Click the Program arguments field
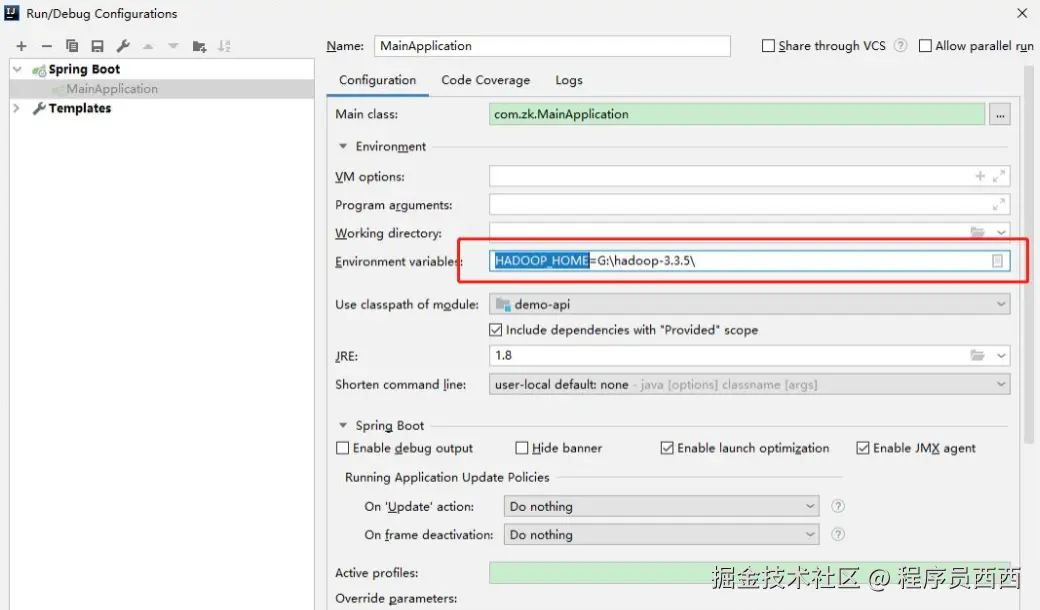 (749, 205)
